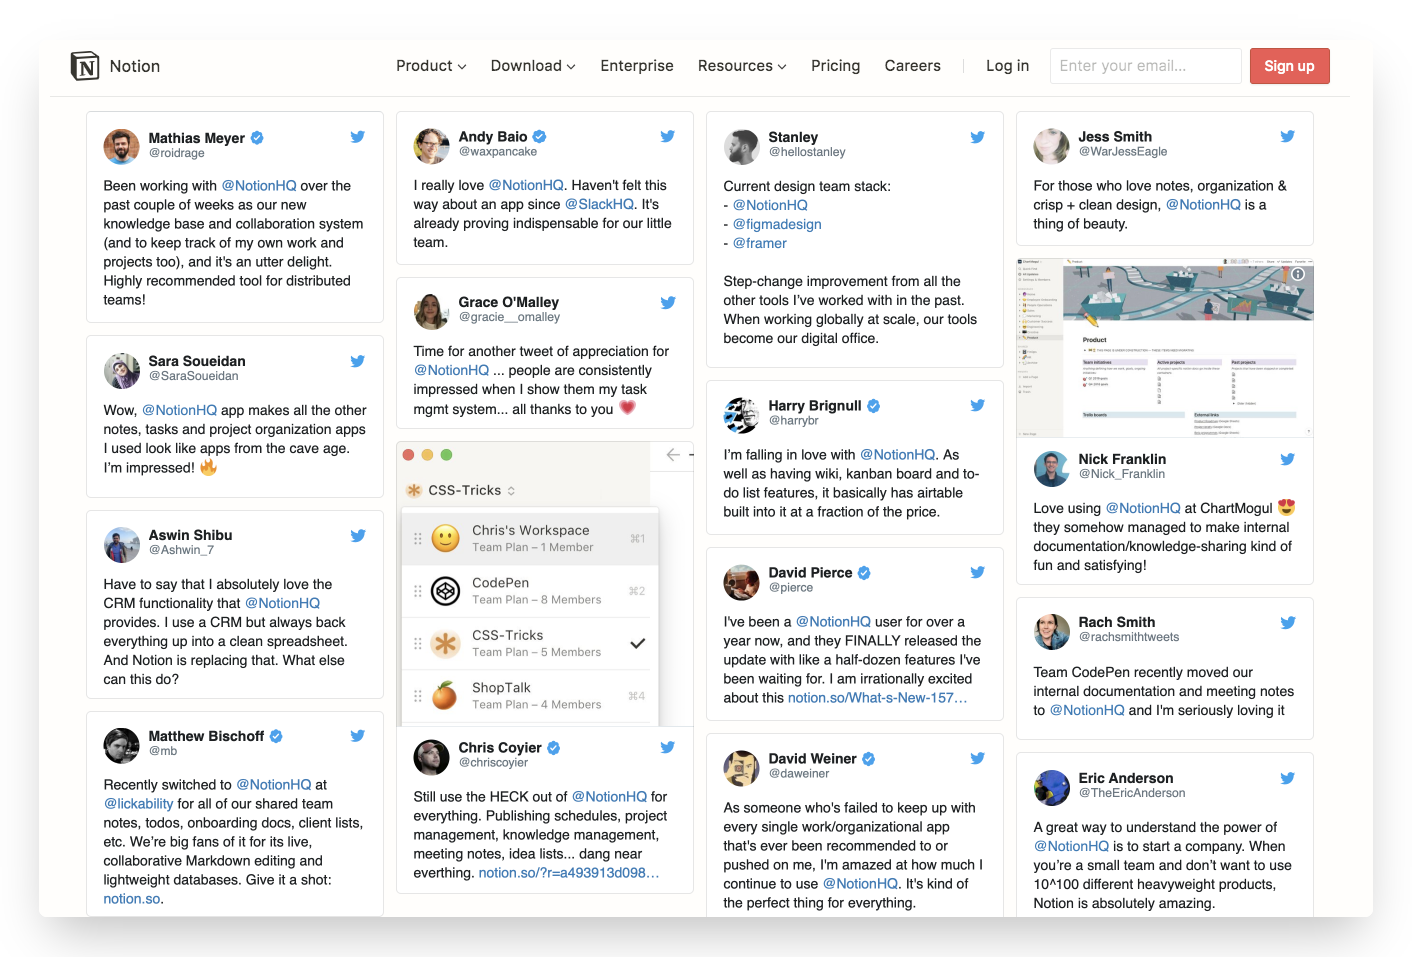Screen dimensions: 1412x957
Task: Open the notion.so/?r=a493913d098 link
Action: coord(568,873)
